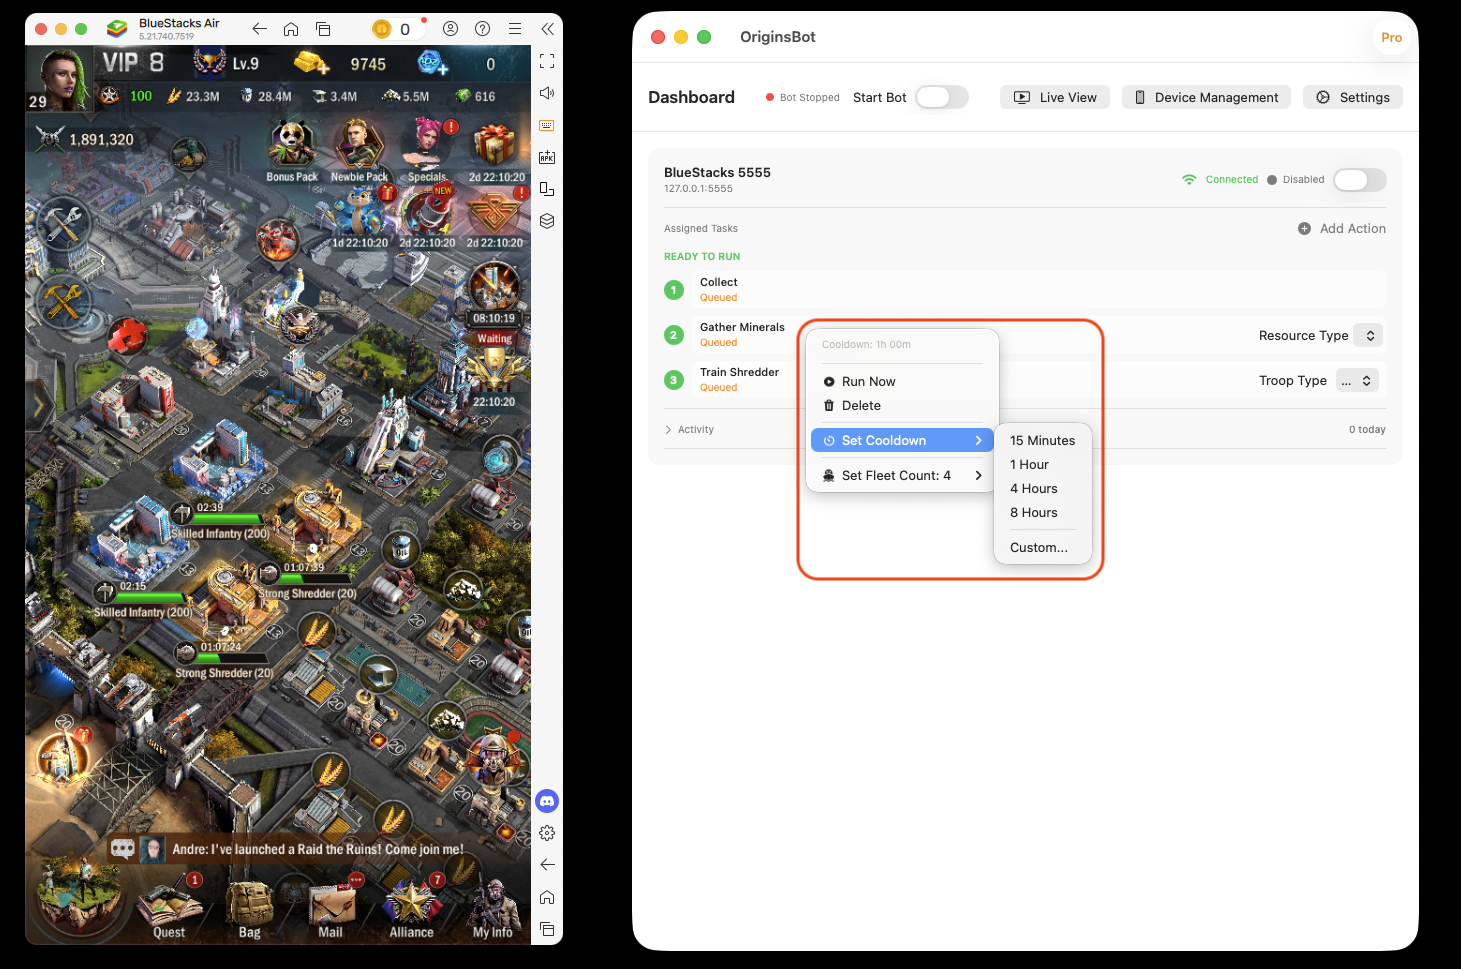Open BlueStacks sidebar settings gear
This screenshot has width=1461, height=969.
point(547,833)
